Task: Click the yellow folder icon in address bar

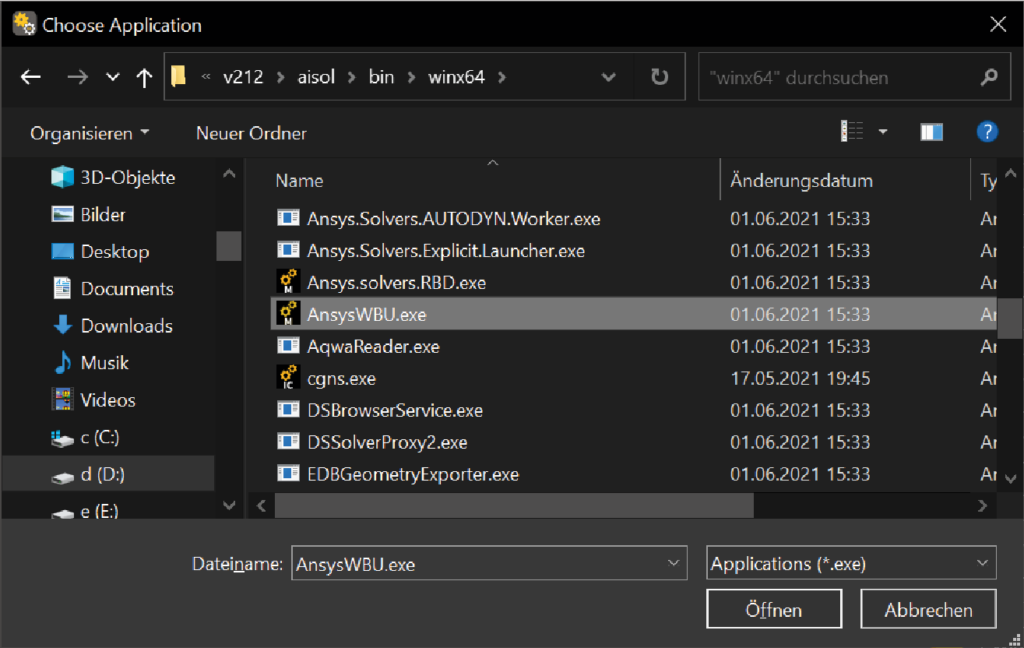Action: [178, 76]
